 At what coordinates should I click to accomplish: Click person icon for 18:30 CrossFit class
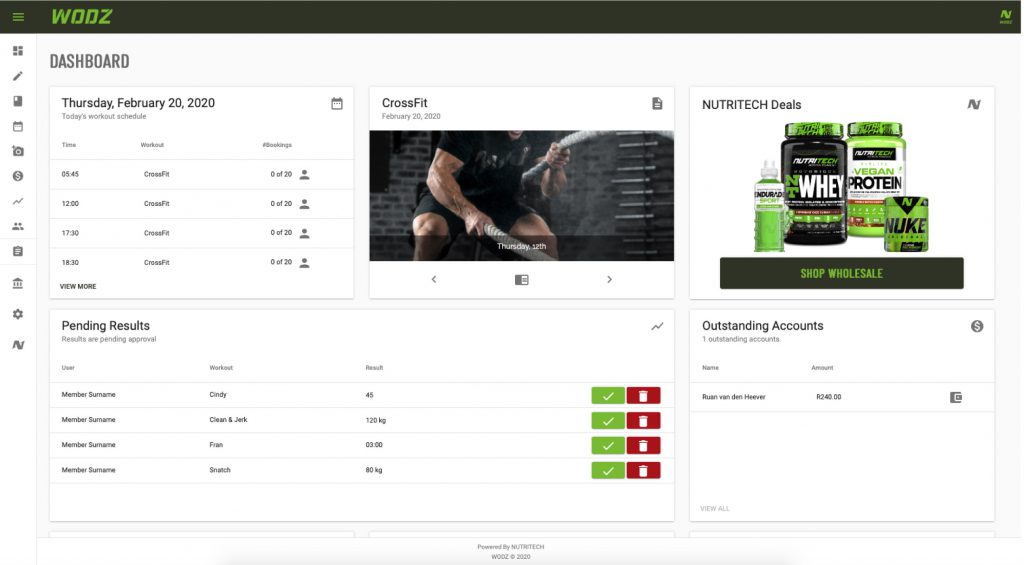pos(304,263)
